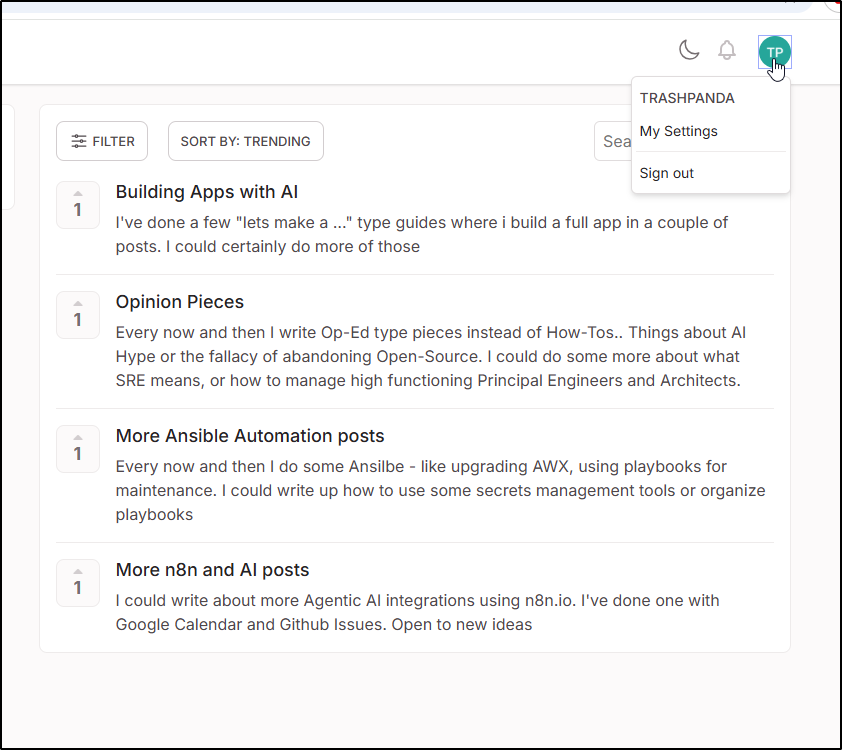The width and height of the screenshot is (842, 750).
Task: Open the Filter options button
Action: coord(102,141)
